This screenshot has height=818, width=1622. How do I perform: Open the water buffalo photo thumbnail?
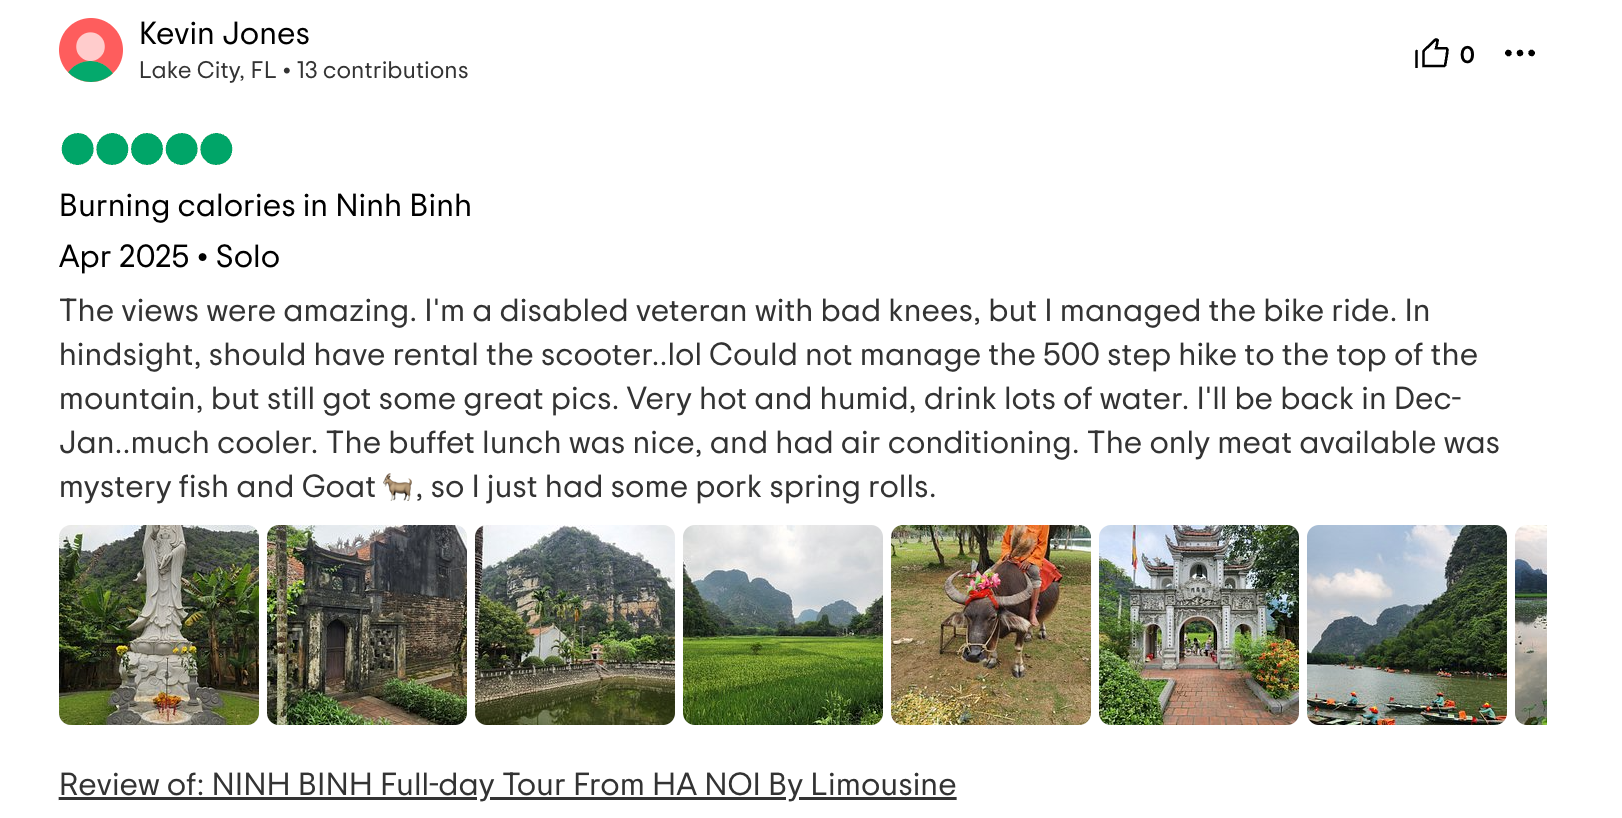point(991,625)
